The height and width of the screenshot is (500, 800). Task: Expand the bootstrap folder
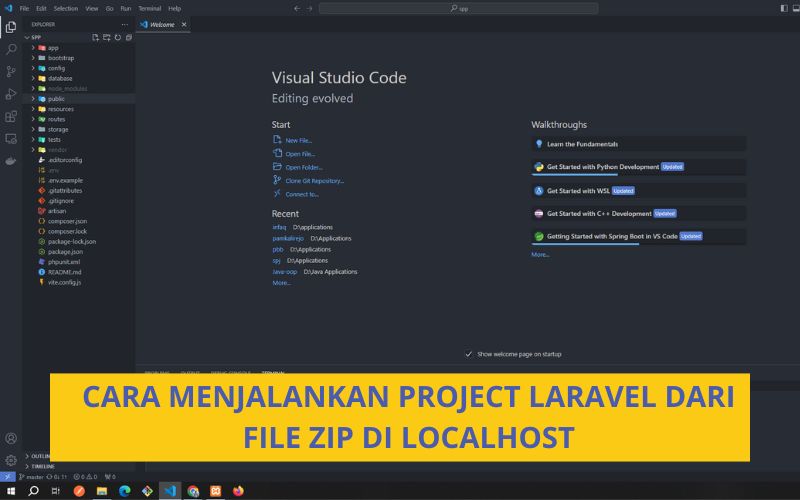tap(79, 58)
